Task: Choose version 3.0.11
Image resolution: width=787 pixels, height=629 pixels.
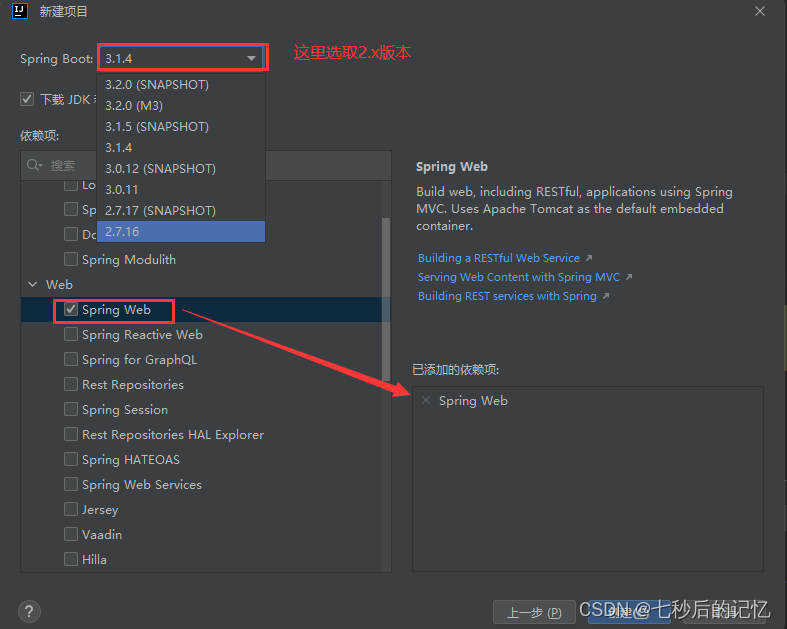Action: pos(181,190)
